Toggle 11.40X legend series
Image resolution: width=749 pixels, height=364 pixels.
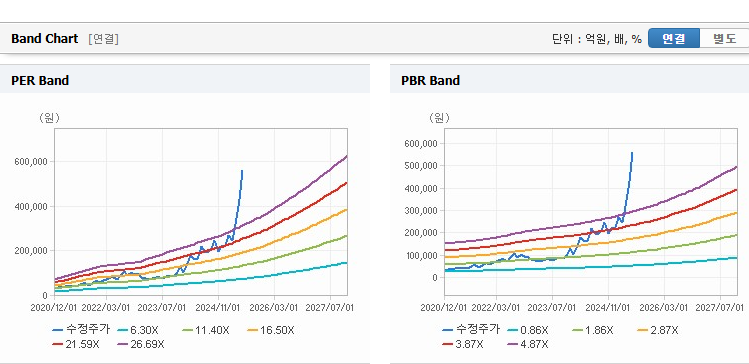206,330
